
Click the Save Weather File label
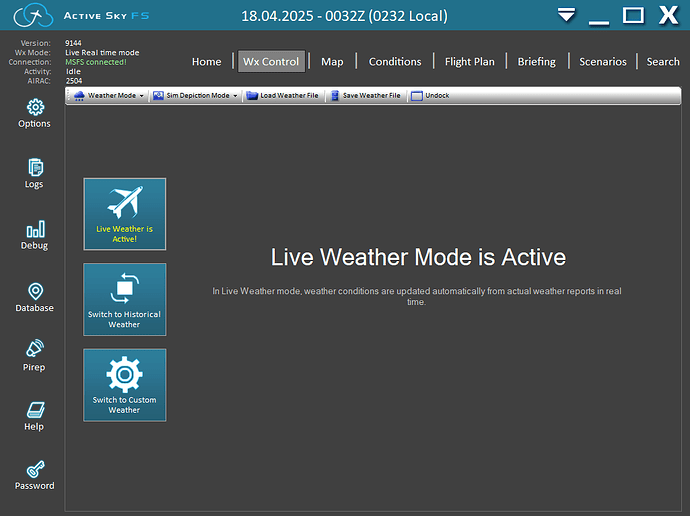371,95
